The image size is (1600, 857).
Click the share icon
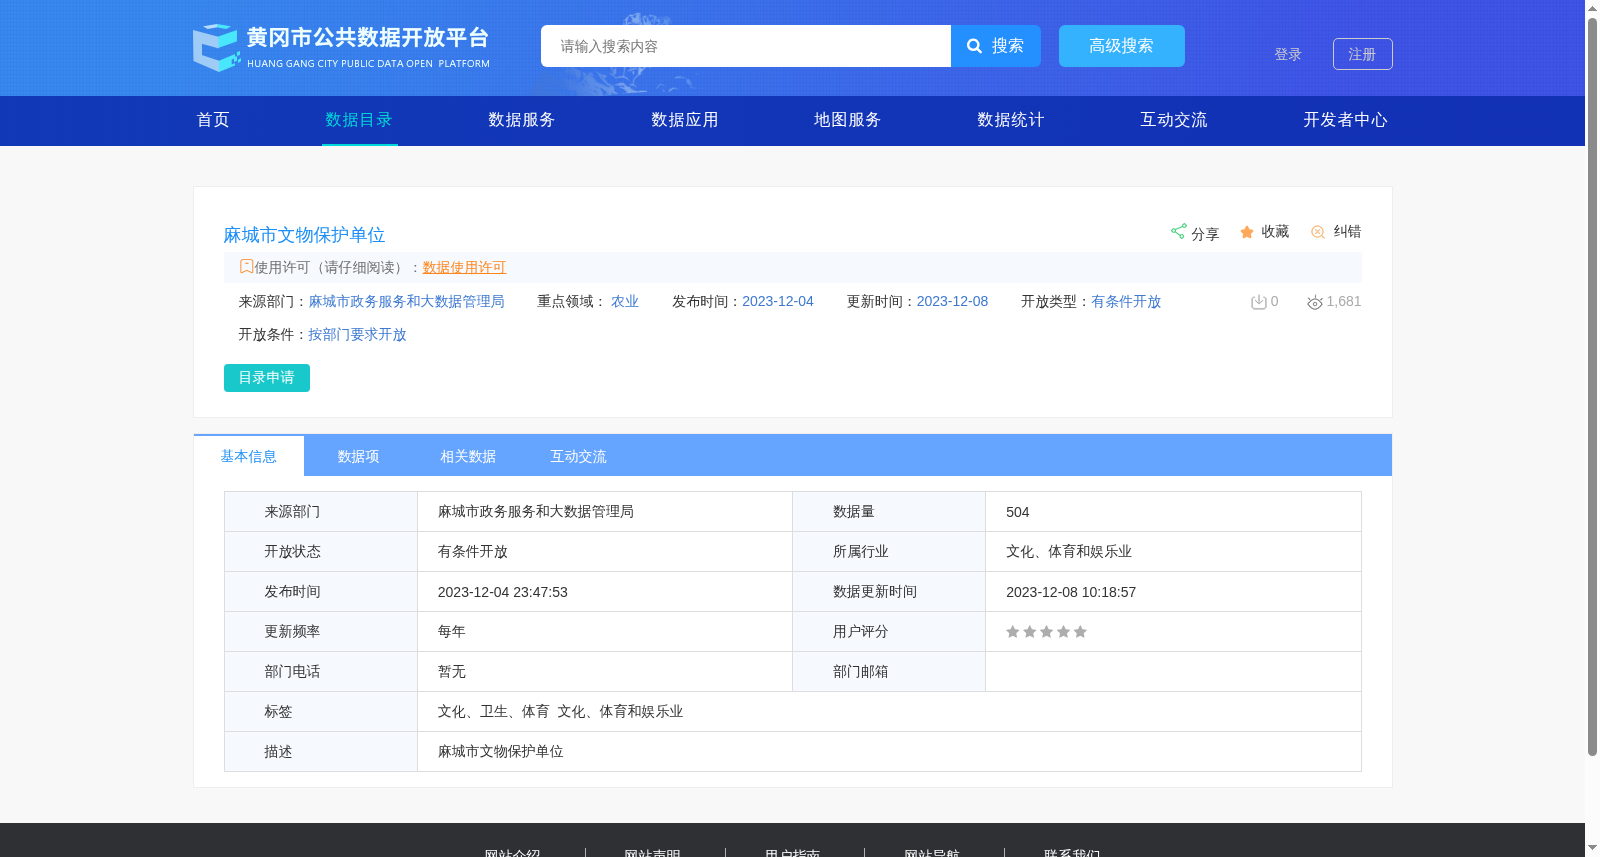pos(1178,231)
